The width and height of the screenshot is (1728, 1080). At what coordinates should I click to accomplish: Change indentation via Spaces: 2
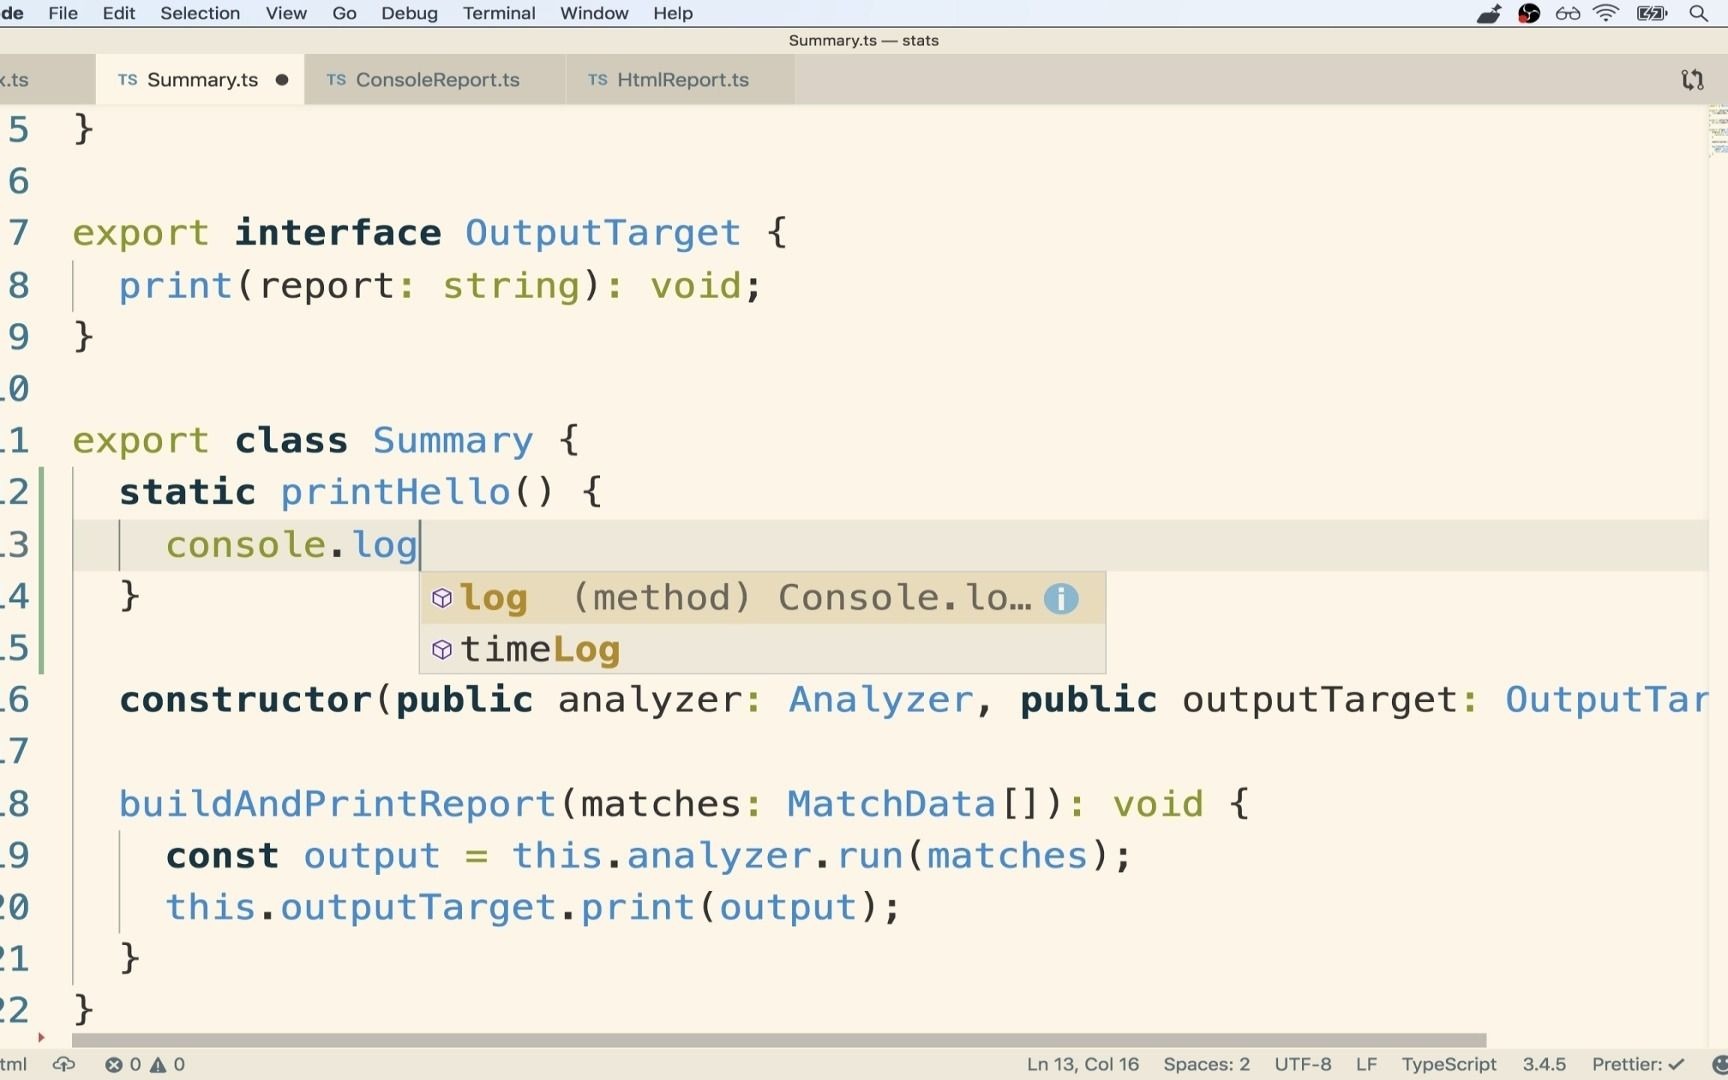1206,1064
